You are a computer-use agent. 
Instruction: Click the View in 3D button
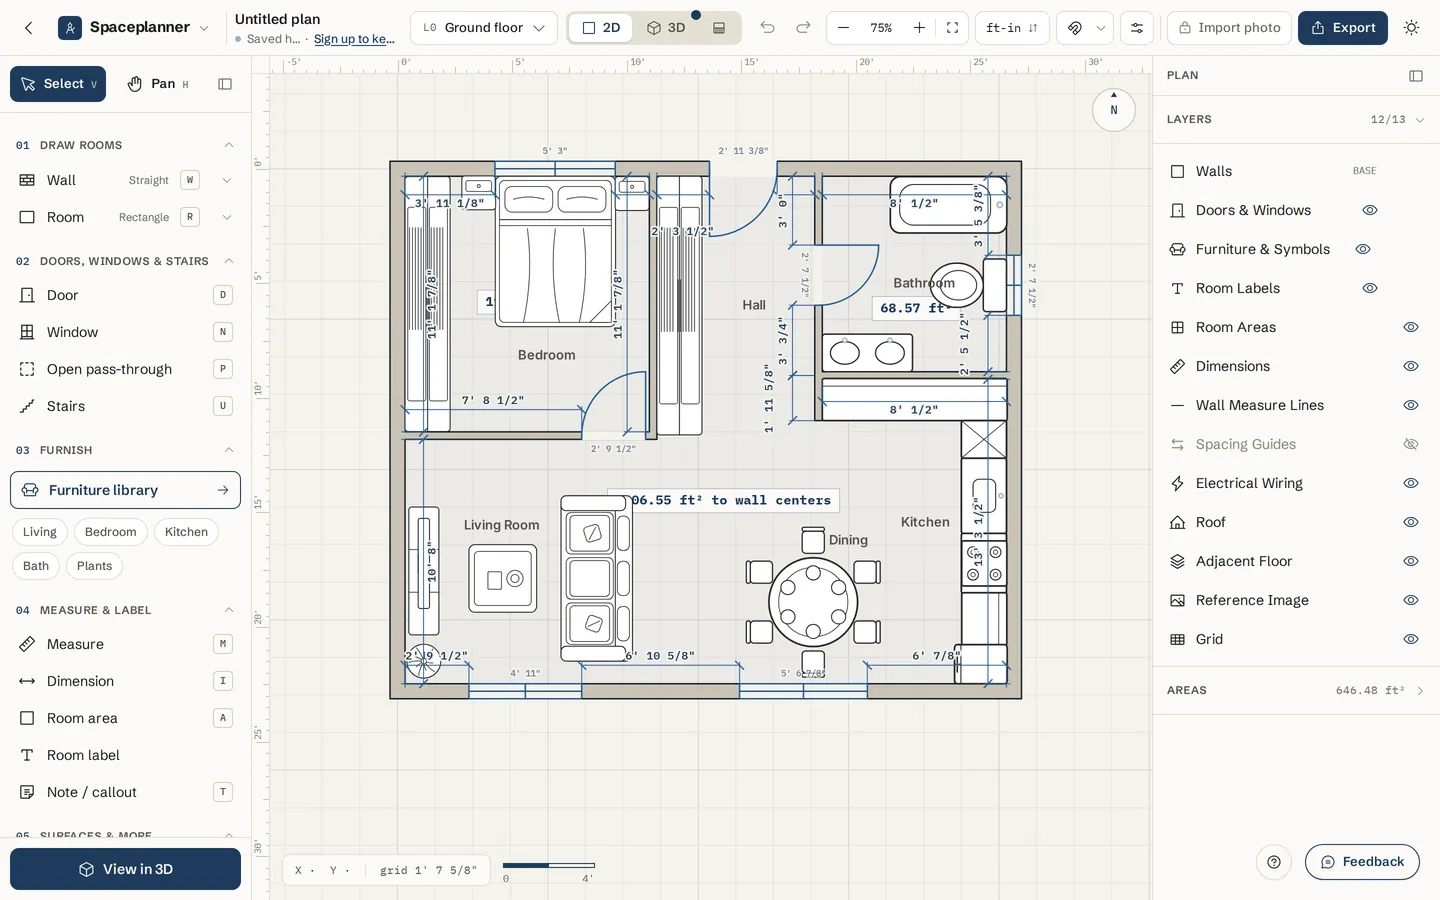tap(125, 869)
